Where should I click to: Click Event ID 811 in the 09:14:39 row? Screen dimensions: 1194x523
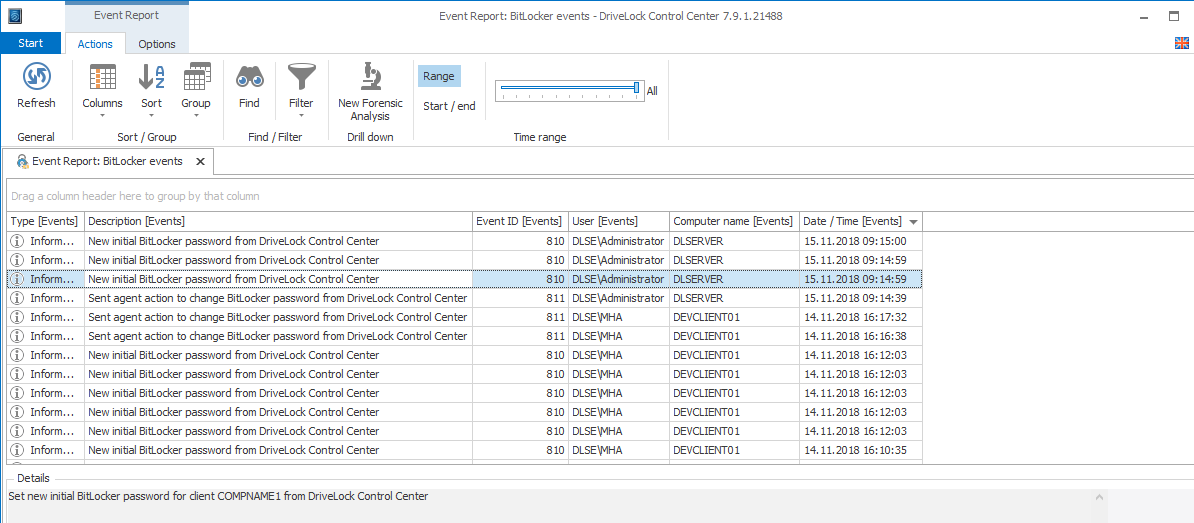tap(520, 298)
